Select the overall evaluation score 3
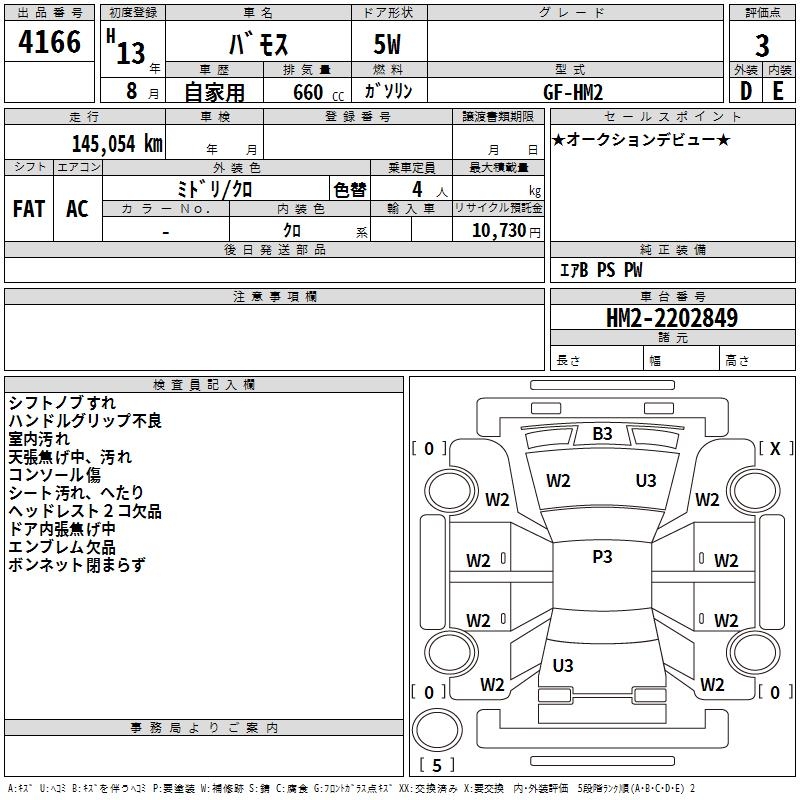800x800 pixels. click(x=762, y=45)
